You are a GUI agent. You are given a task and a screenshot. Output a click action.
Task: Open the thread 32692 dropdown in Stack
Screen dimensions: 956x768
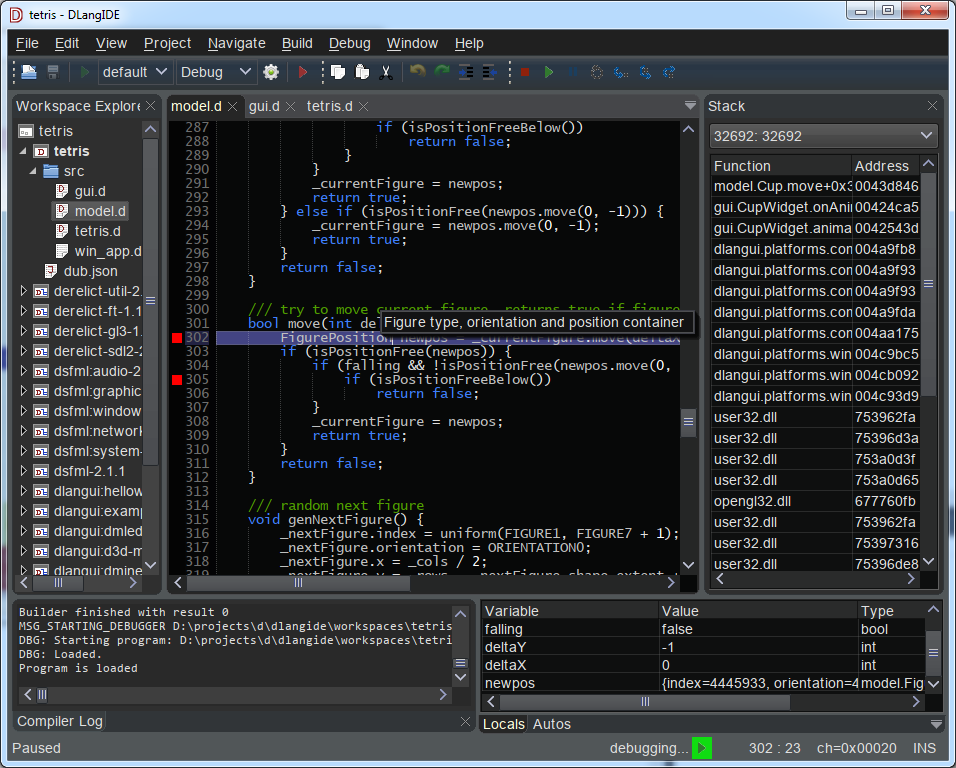point(823,136)
